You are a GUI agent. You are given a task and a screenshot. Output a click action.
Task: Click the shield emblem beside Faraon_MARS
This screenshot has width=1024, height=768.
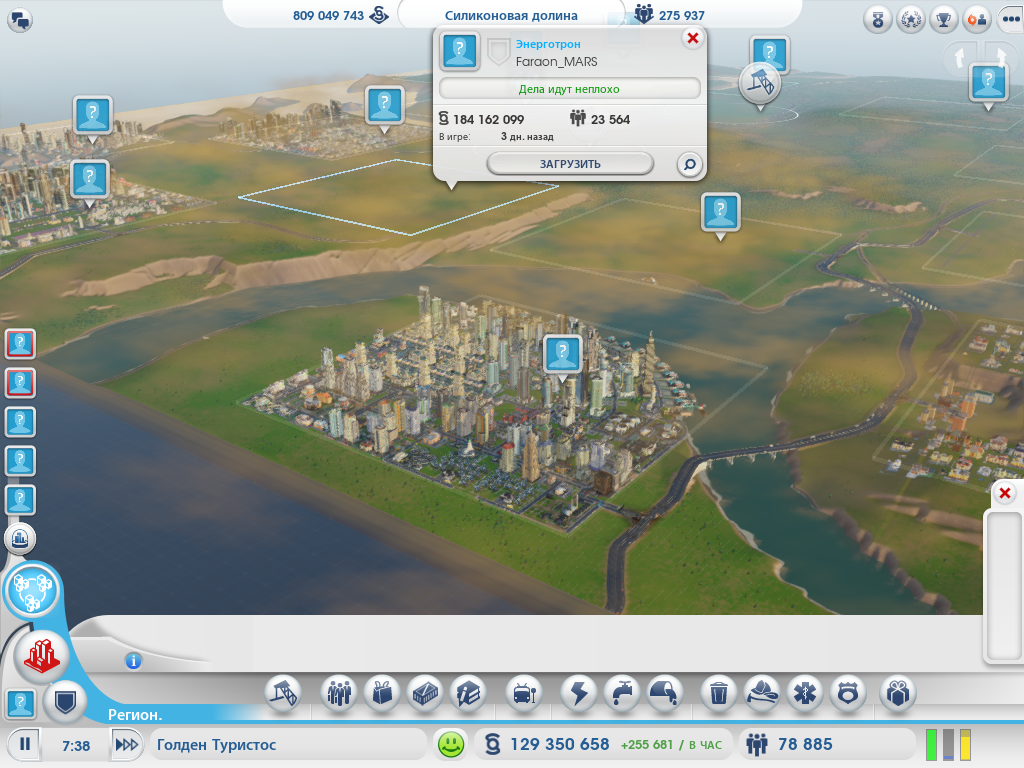(498, 52)
